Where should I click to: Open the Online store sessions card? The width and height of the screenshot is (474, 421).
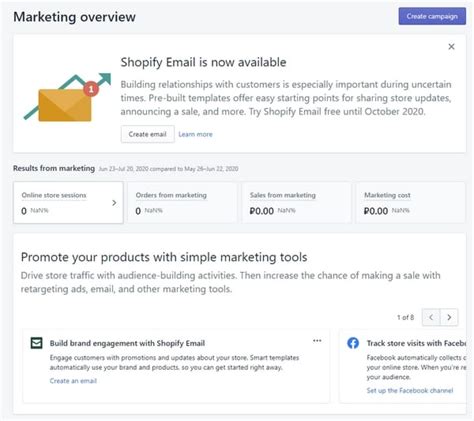(68, 202)
